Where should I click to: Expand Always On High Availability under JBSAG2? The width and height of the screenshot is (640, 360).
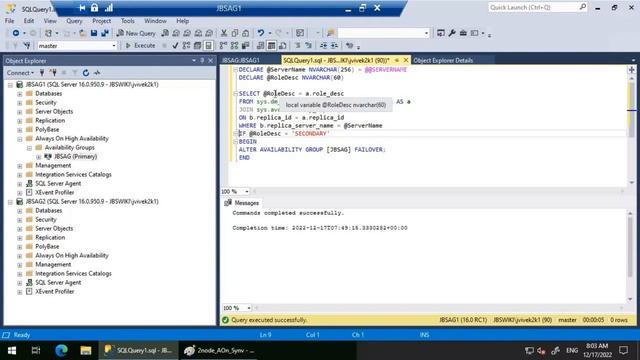[x=20, y=256]
